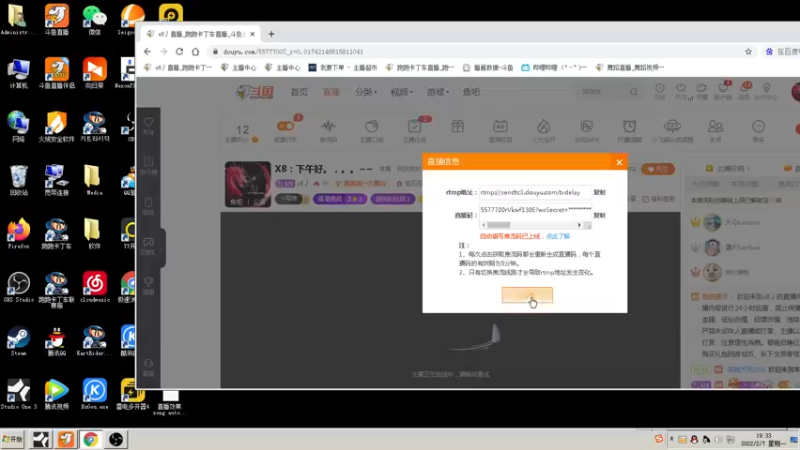Click the 火绒安全软件 desktop icon

tap(56, 127)
